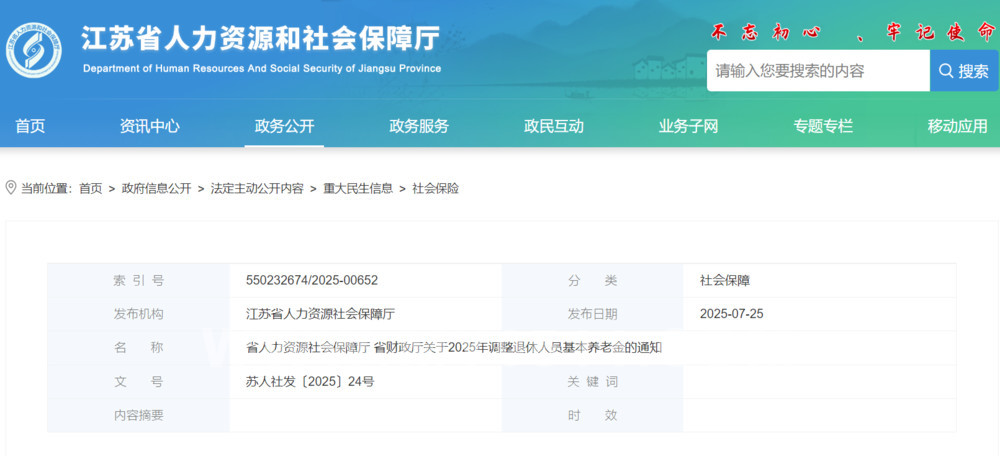Click the location pin icon in breadcrumb

coord(11,188)
